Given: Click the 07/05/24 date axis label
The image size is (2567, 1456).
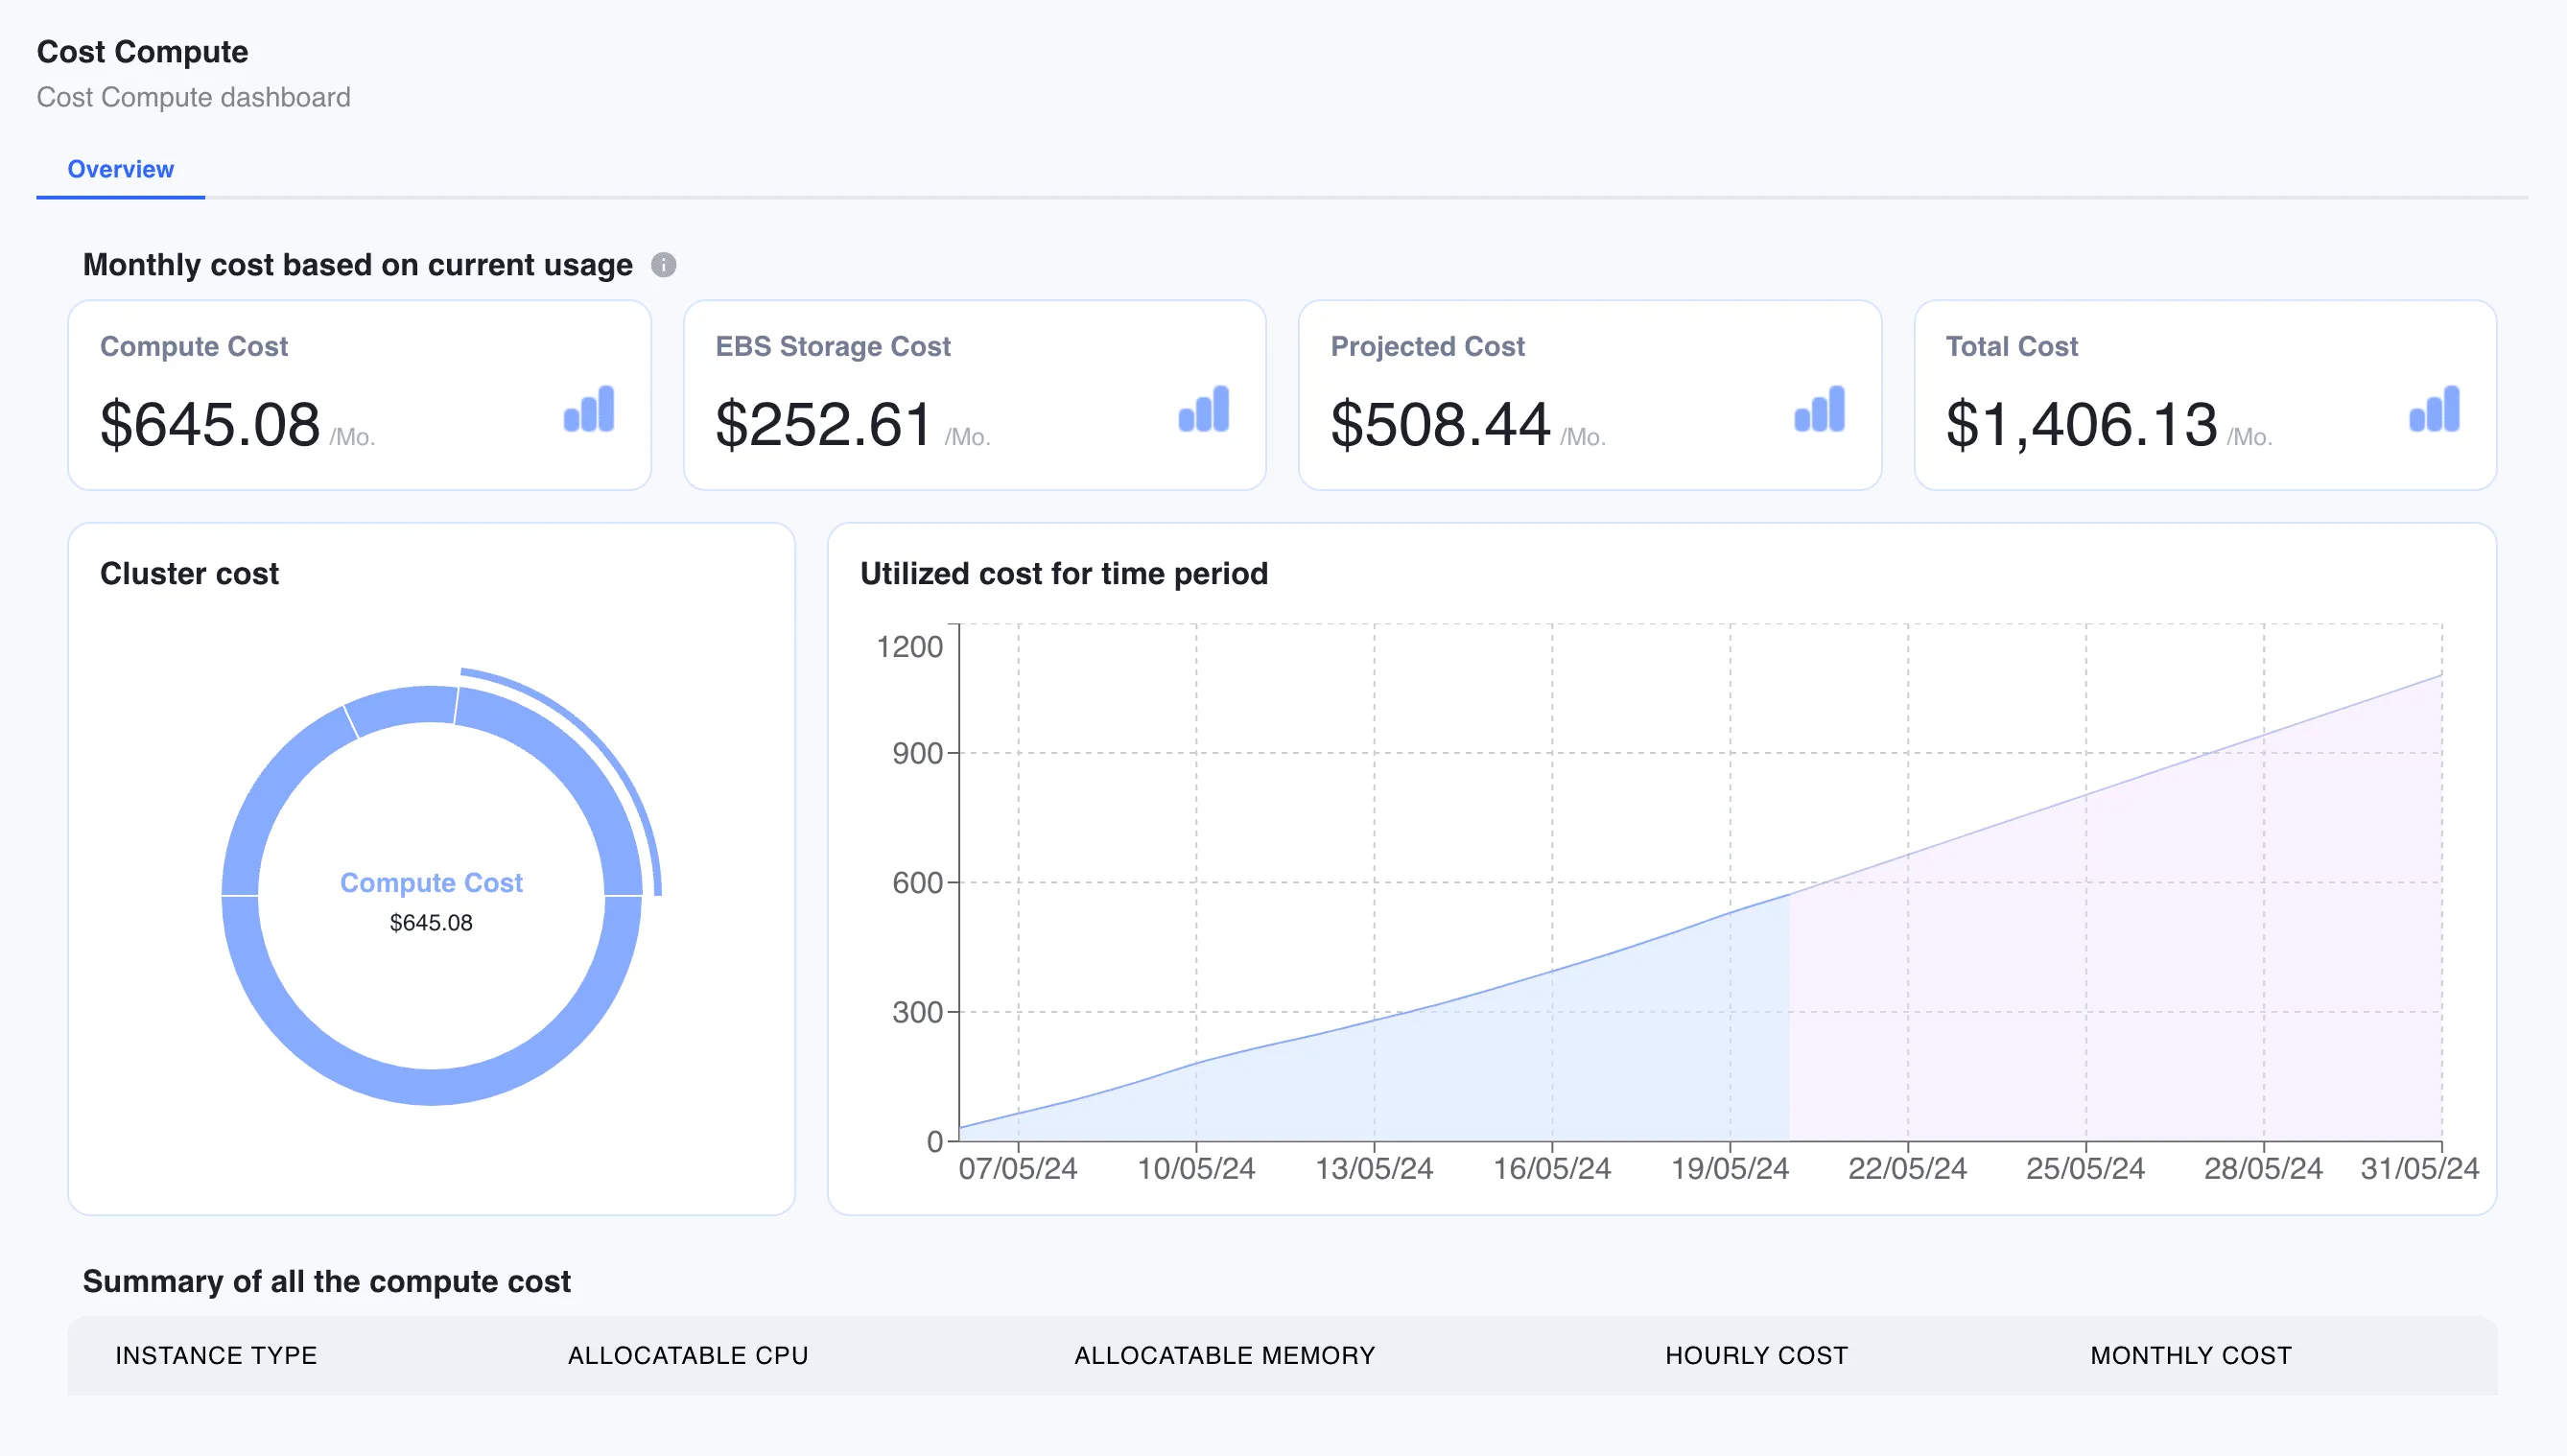Looking at the screenshot, I should [x=1018, y=1168].
